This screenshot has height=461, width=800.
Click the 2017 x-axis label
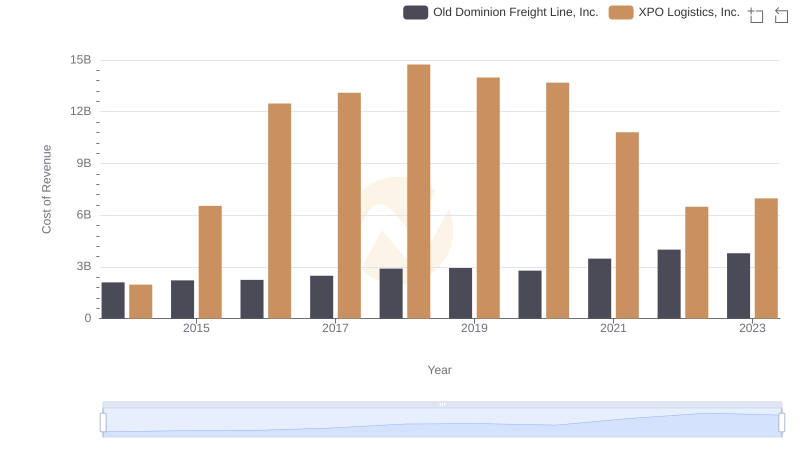point(335,328)
